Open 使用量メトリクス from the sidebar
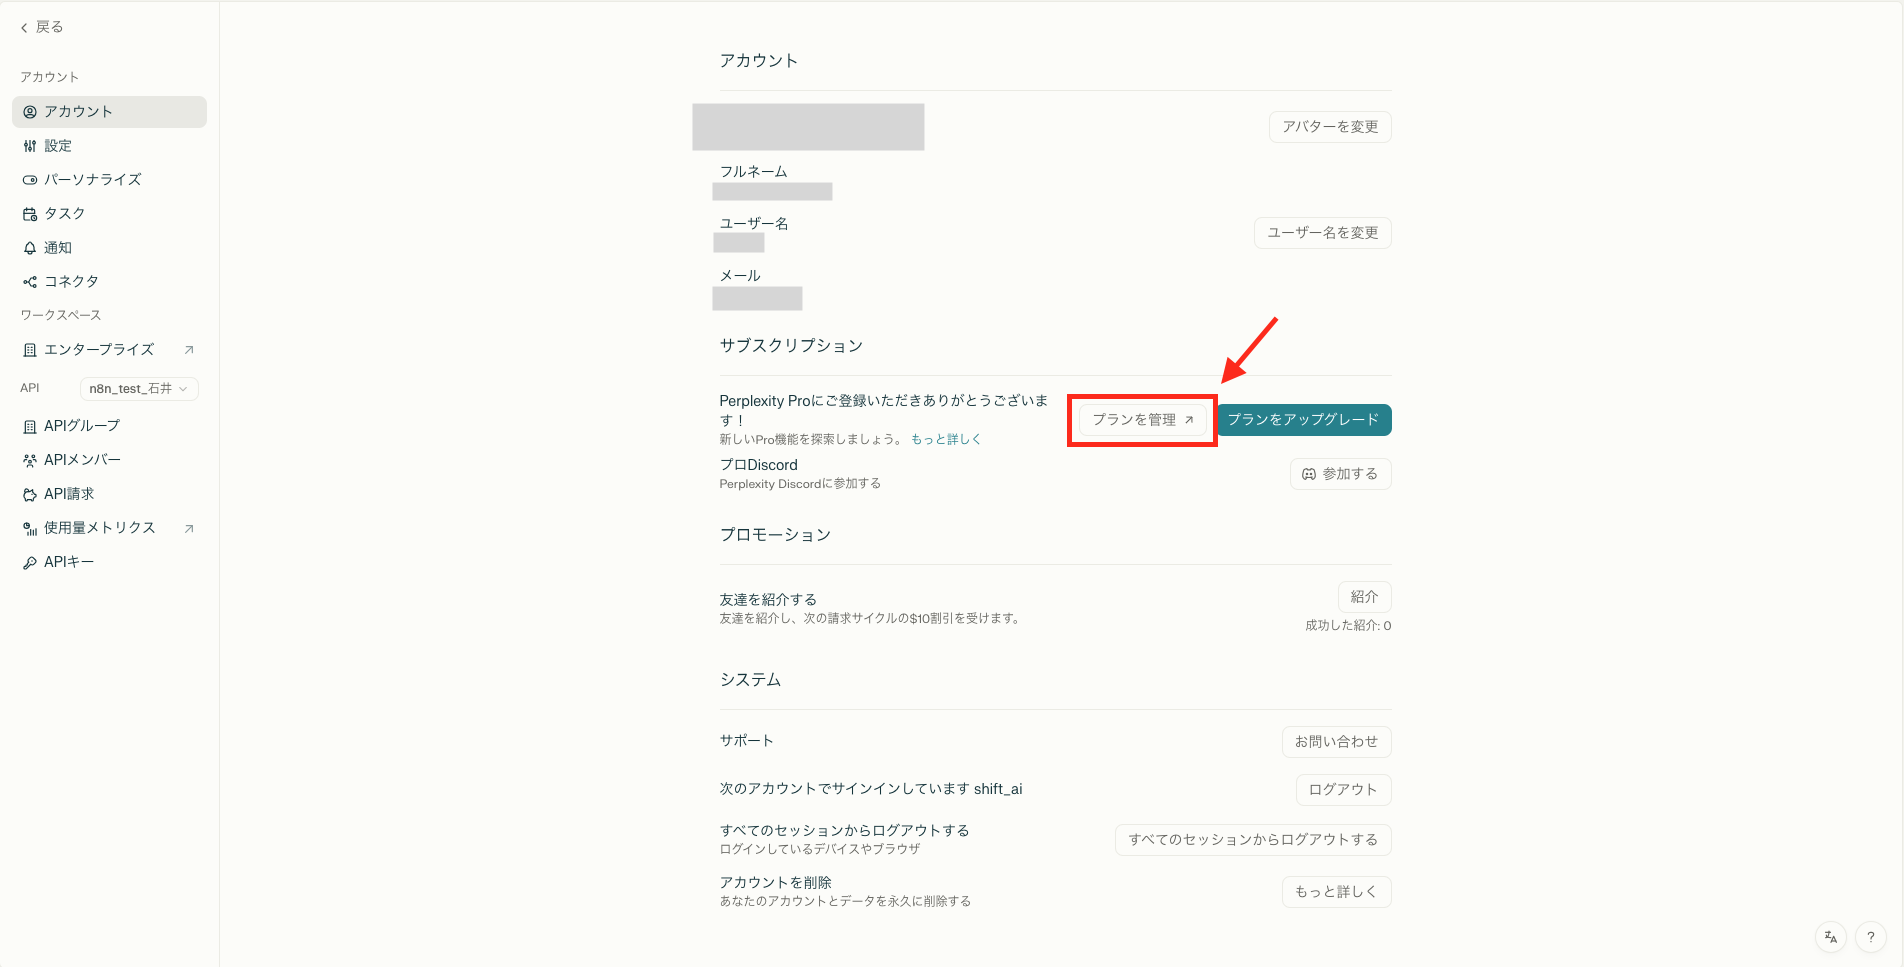The height and width of the screenshot is (967, 1904). tap(99, 527)
